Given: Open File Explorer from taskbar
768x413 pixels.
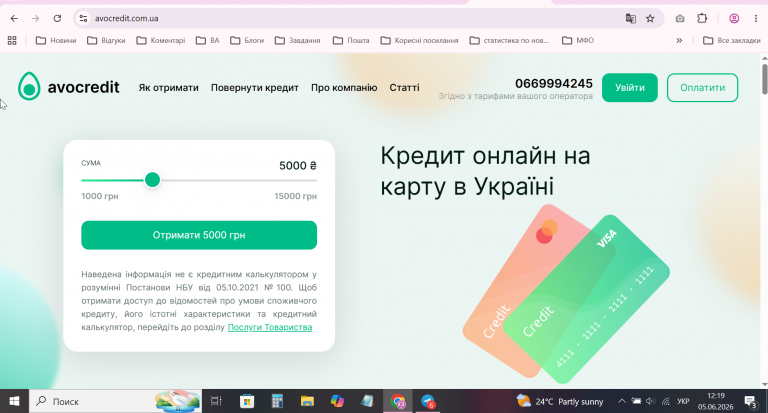Looking at the screenshot, I should pyautogui.click(x=307, y=401).
